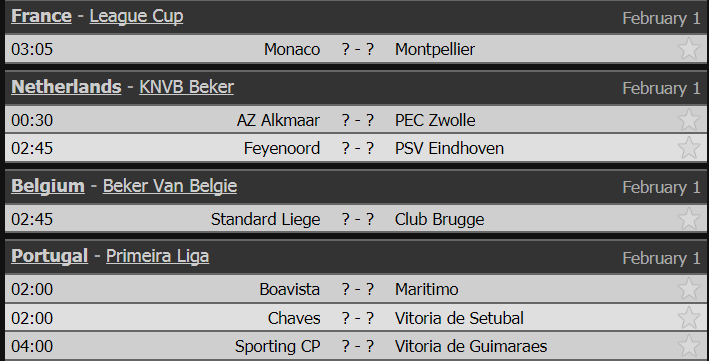Open the Primeira Liga link
This screenshot has width=709, height=361.
point(157,256)
